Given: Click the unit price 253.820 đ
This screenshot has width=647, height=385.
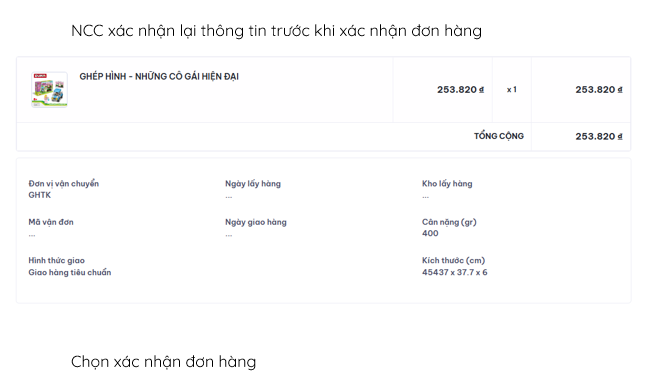Looking at the screenshot, I should tap(460, 90).
